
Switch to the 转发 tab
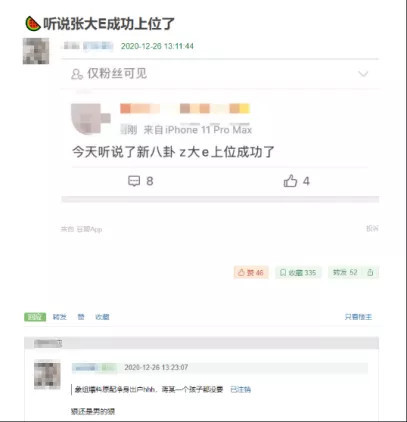click(60, 317)
